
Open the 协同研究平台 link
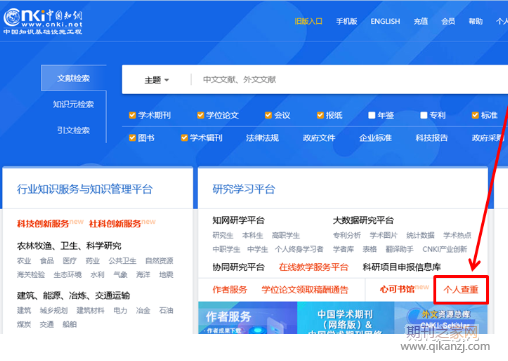[239, 267]
